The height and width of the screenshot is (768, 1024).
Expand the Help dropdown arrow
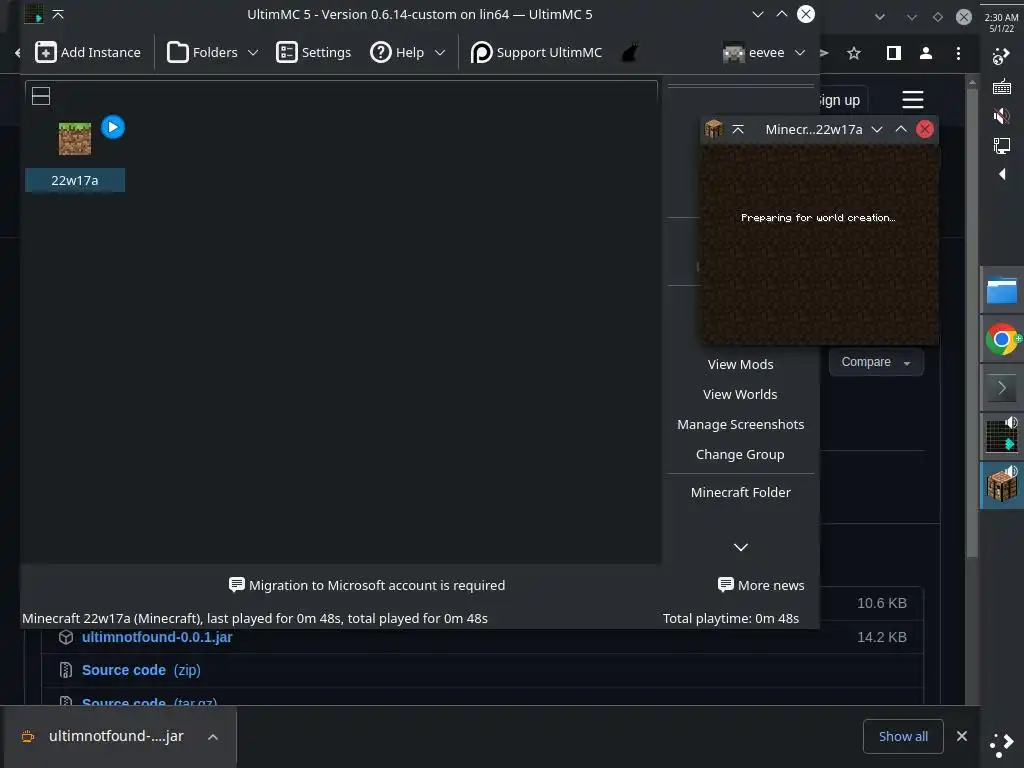(x=440, y=52)
